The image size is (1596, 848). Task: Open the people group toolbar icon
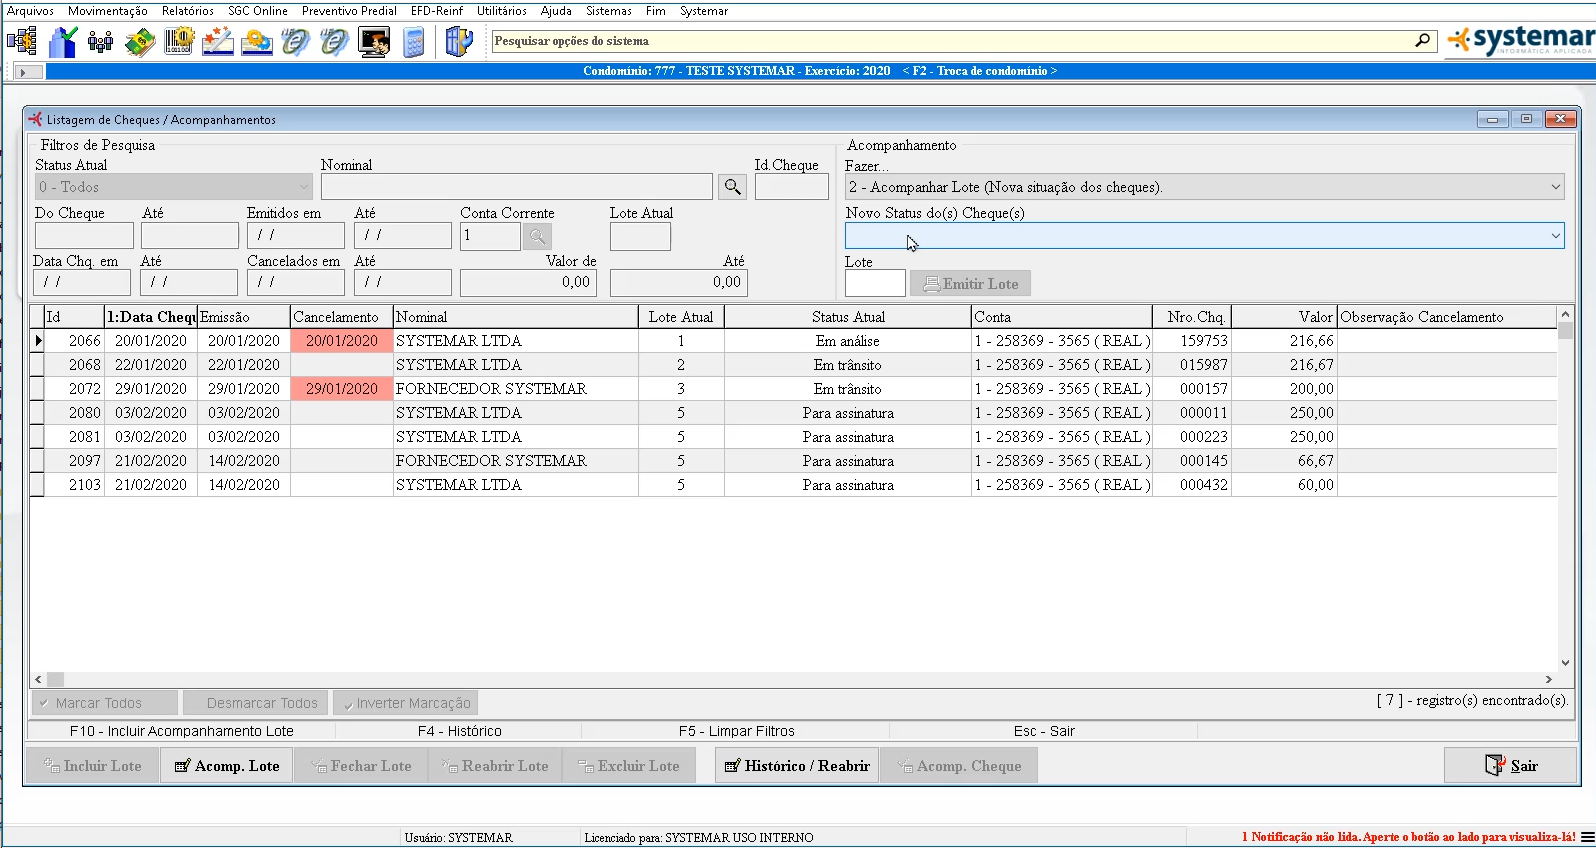[100, 42]
